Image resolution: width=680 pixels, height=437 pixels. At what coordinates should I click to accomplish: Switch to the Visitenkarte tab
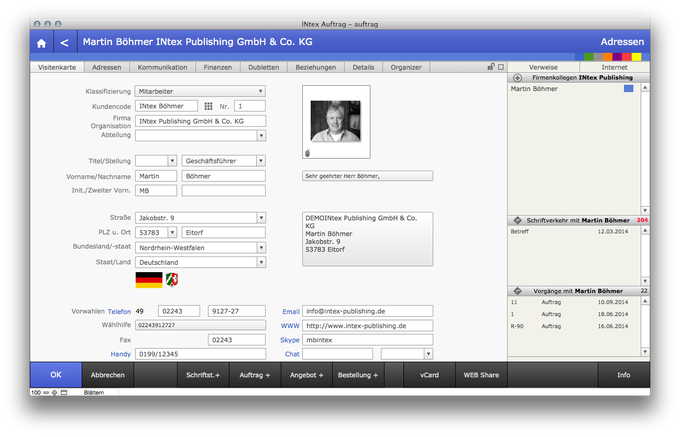[x=57, y=67]
